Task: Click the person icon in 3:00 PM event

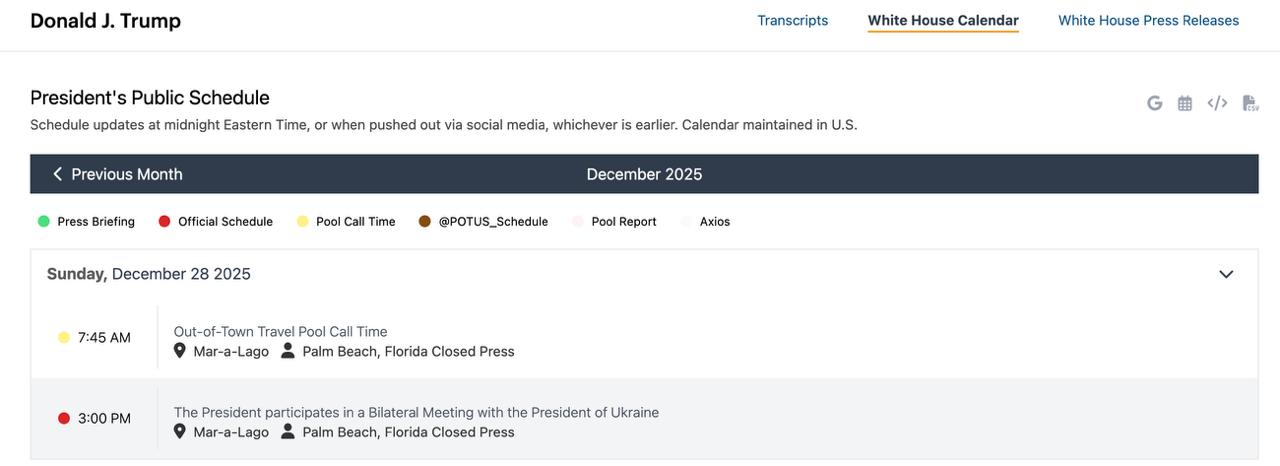Action: 288,432
